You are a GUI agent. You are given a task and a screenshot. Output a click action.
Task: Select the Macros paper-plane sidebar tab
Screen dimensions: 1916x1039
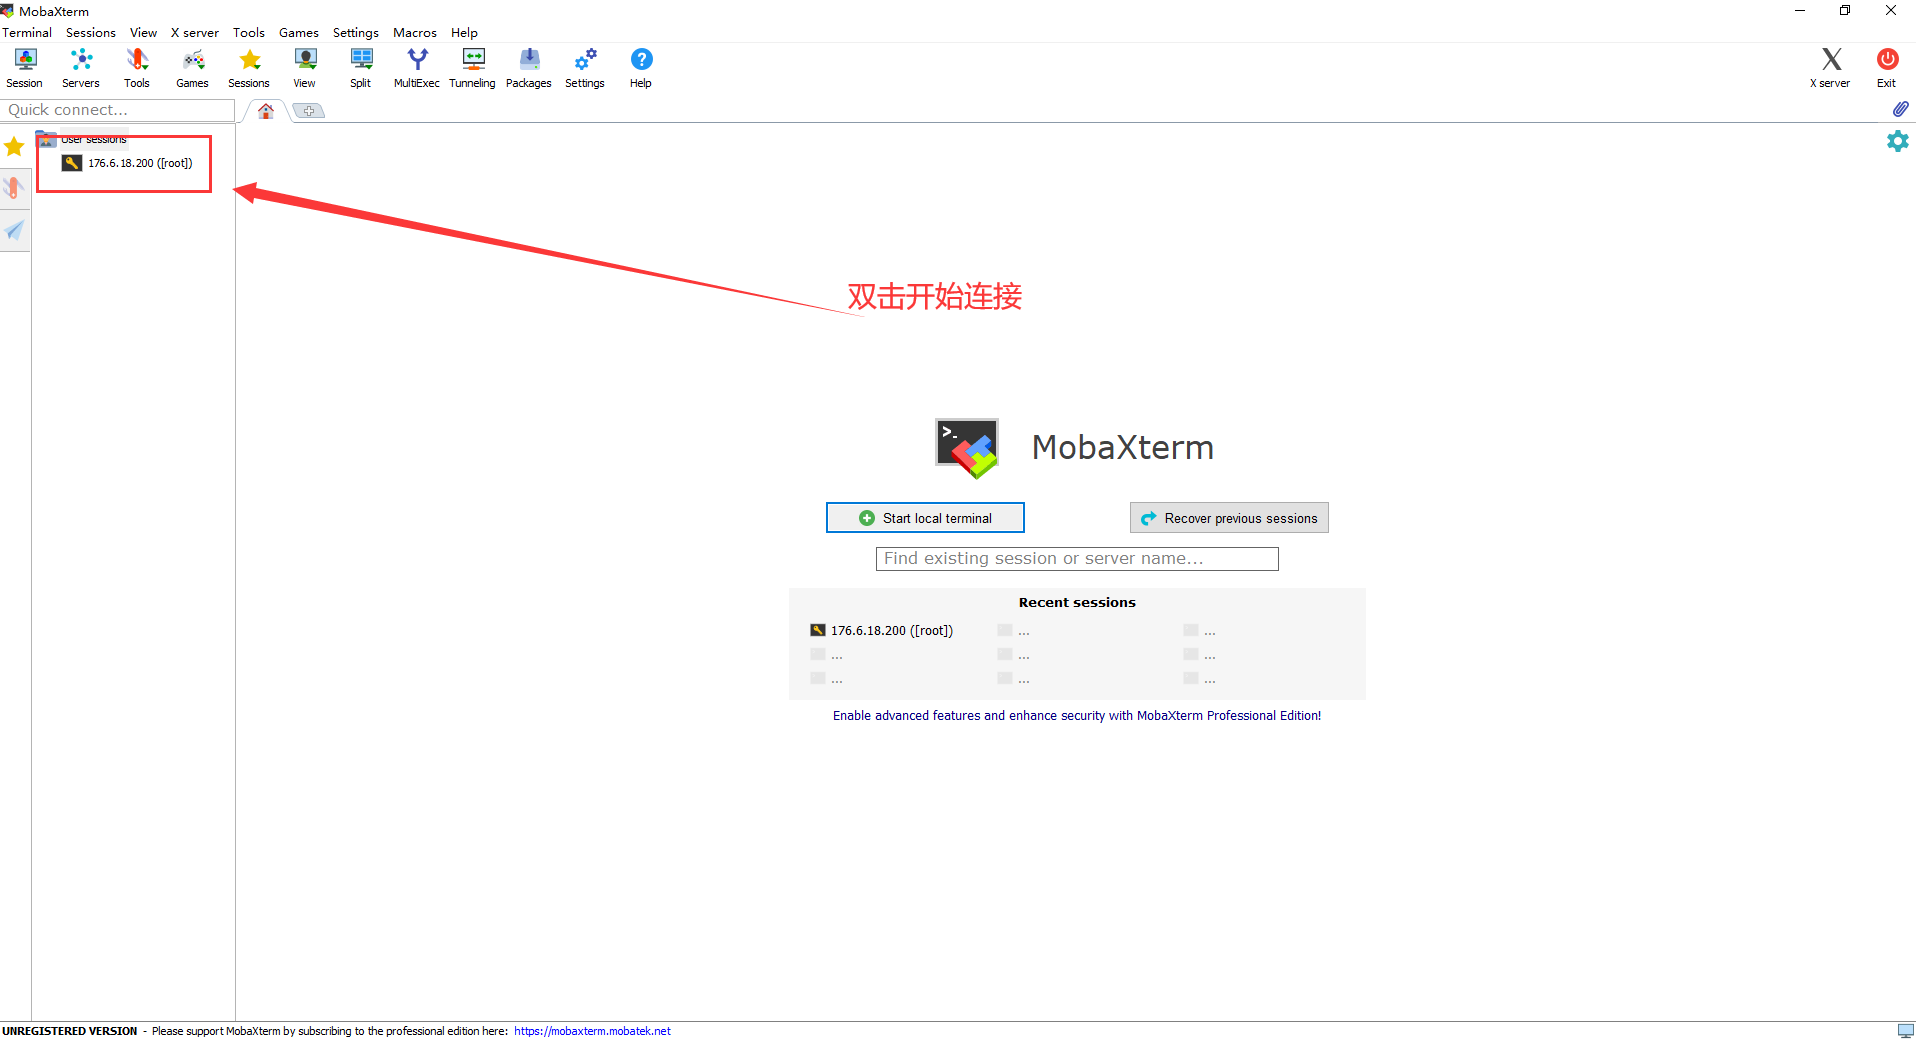pos(14,231)
